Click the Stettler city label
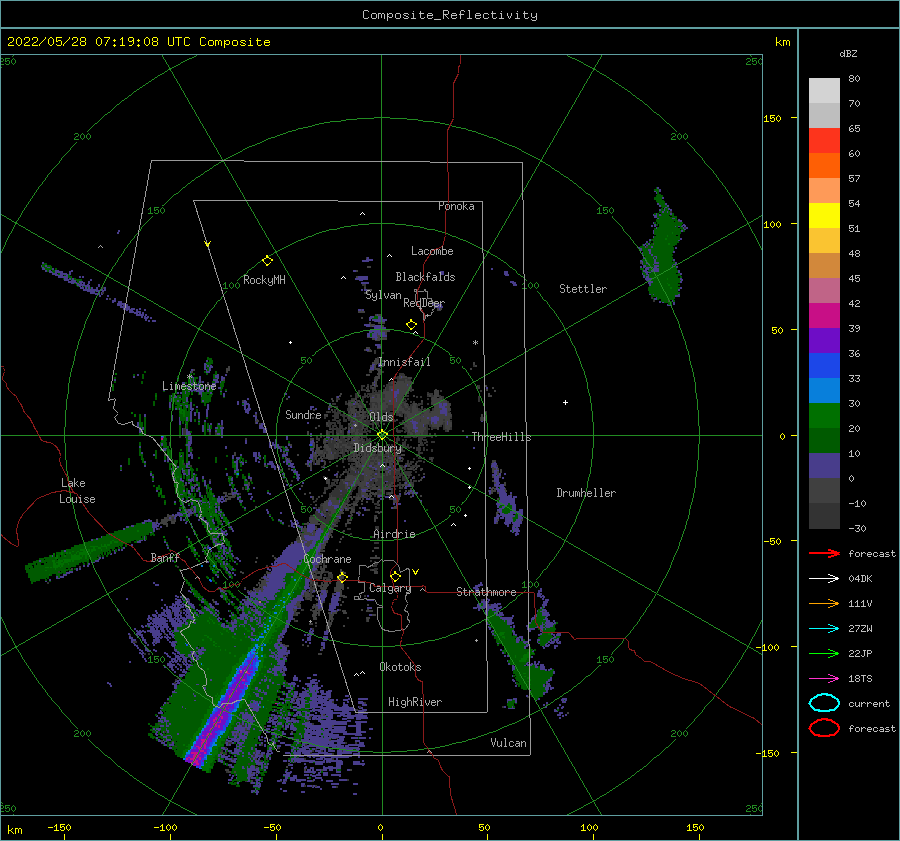Image resolution: width=900 pixels, height=841 pixels. pyautogui.click(x=583, y=289)
